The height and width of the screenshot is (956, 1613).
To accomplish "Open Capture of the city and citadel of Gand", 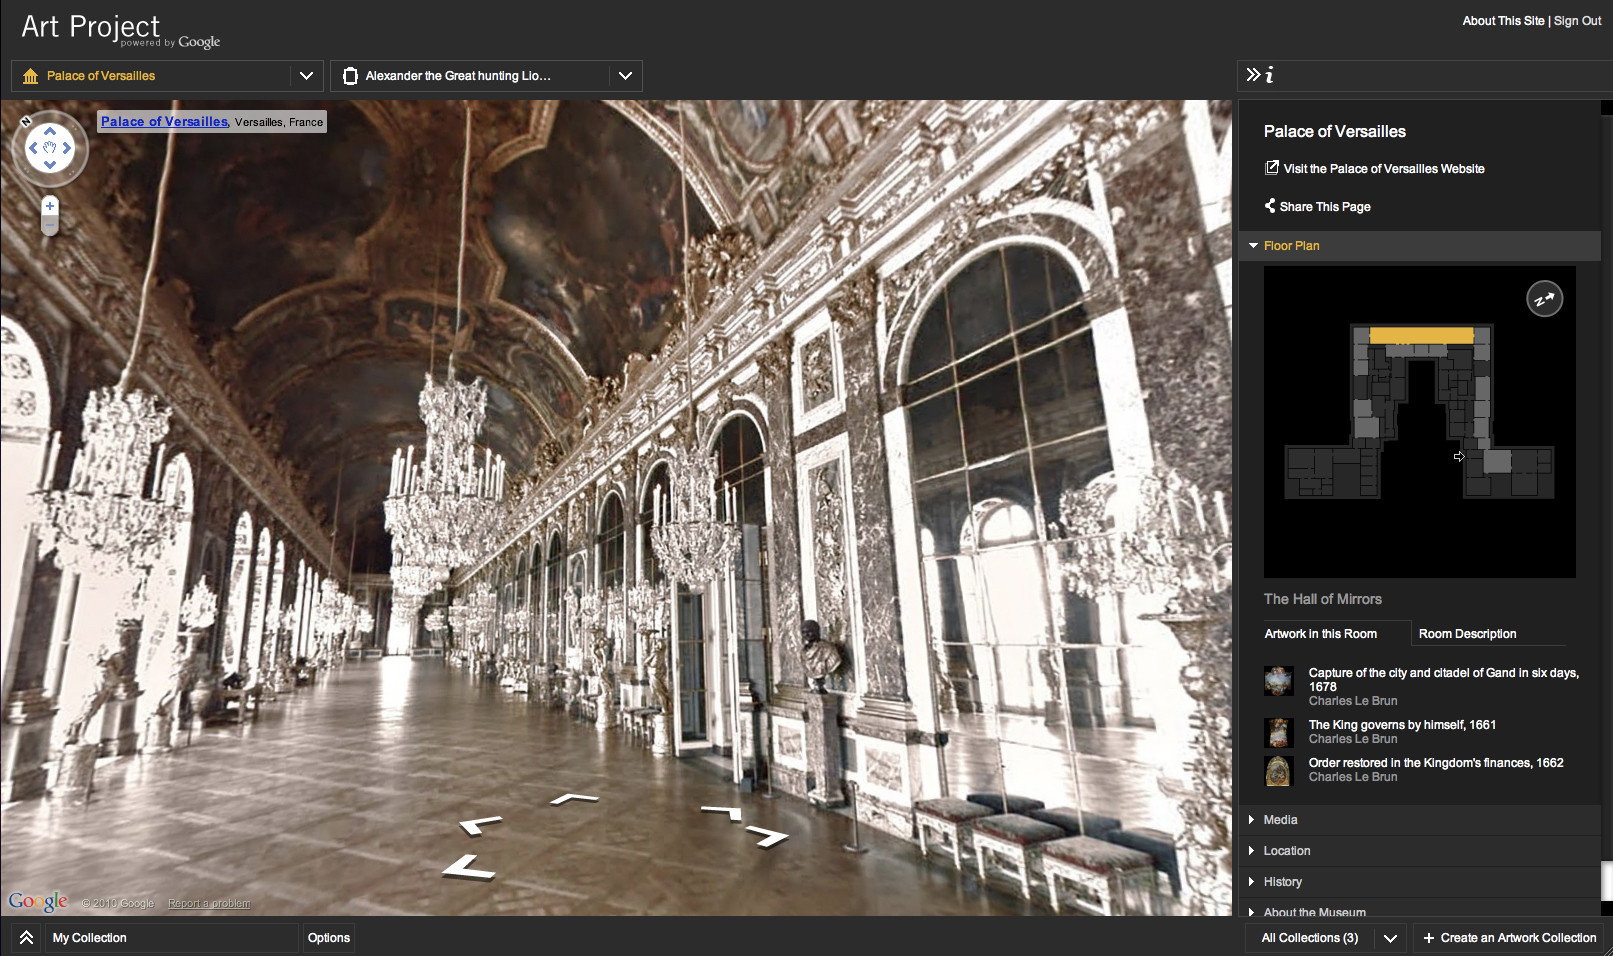I will (1443, 680).
